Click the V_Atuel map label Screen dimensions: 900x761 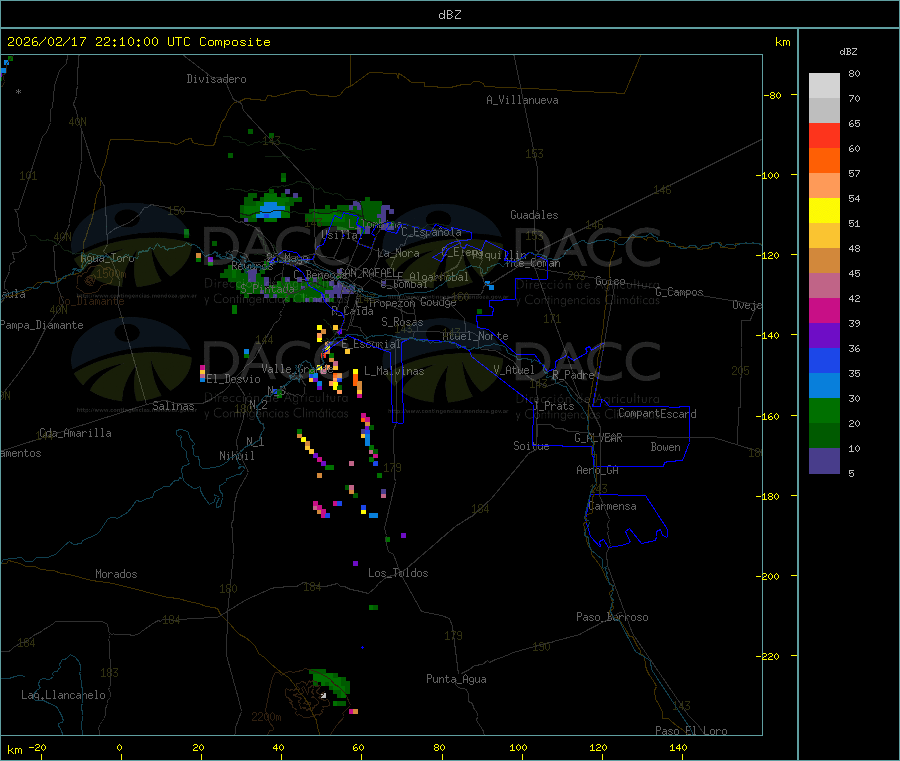point(514,370)
